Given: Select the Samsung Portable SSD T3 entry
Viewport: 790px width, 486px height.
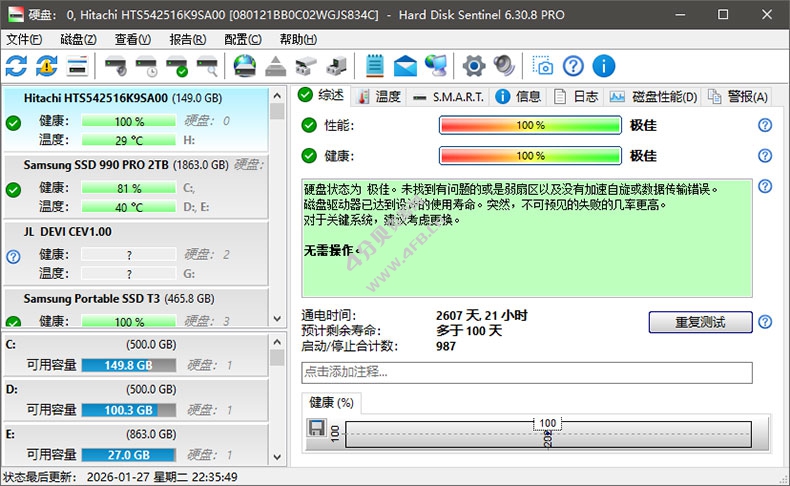Looking at the screenshot, I should [x=136, y=307].
